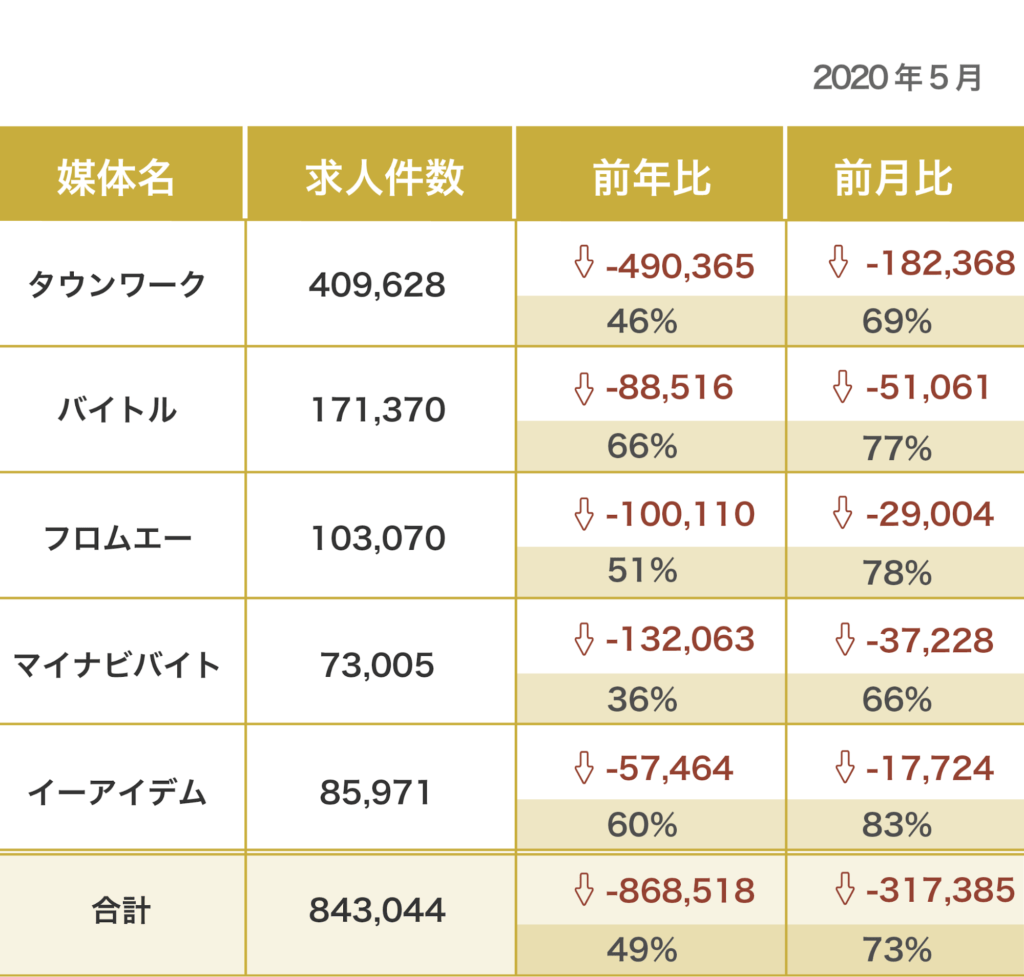The image size is (1024, 977).
Task: Click the down arrow beside -868,518
Action: pos(584,889)
